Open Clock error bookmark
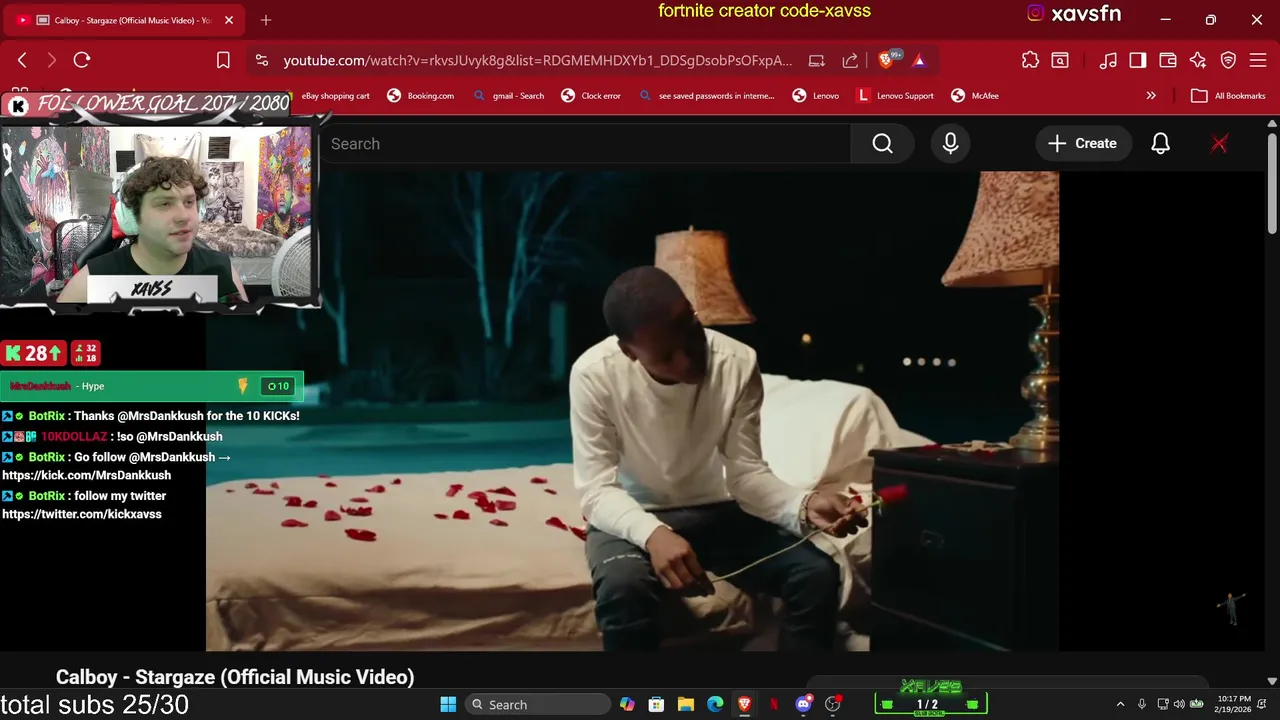Viewport: 1280px width, 720px height. tap(591, 96)
